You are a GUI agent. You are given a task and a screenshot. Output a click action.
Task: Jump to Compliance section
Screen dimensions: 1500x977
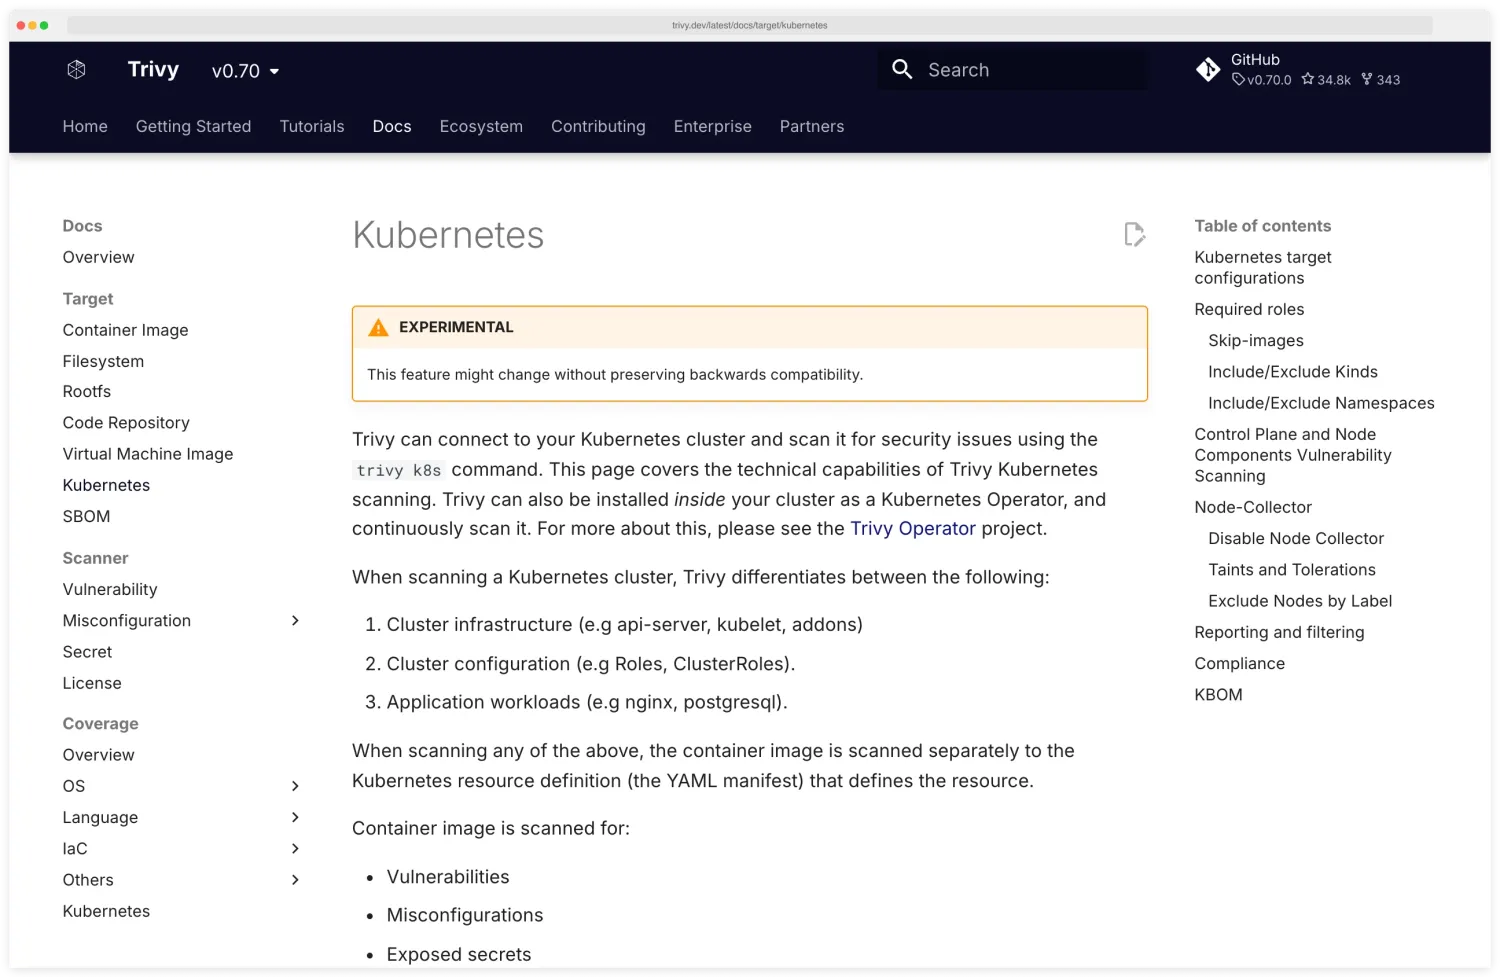coord(1239,663)
